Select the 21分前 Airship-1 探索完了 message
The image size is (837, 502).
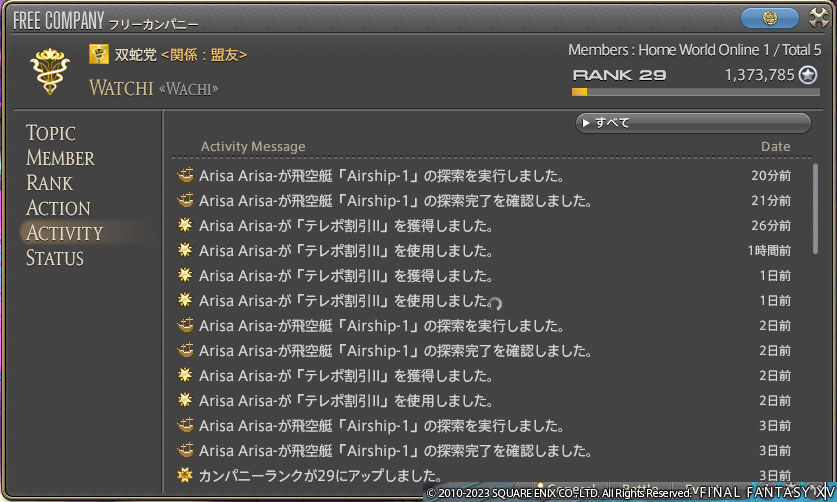(x=396, y=201)
